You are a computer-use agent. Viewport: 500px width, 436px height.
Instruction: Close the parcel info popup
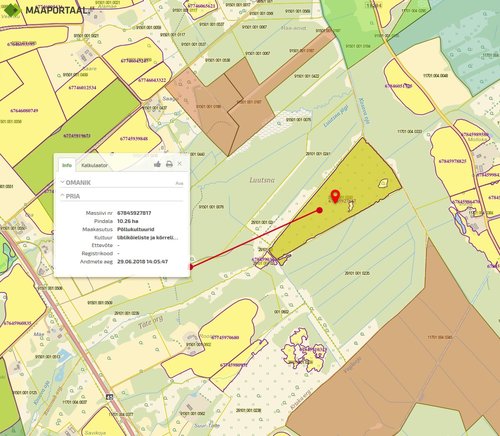click(x=180, y=163)
